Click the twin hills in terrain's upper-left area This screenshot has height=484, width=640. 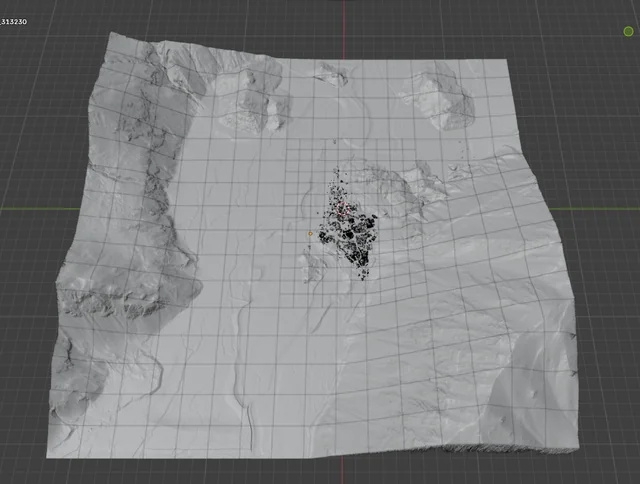250,107
